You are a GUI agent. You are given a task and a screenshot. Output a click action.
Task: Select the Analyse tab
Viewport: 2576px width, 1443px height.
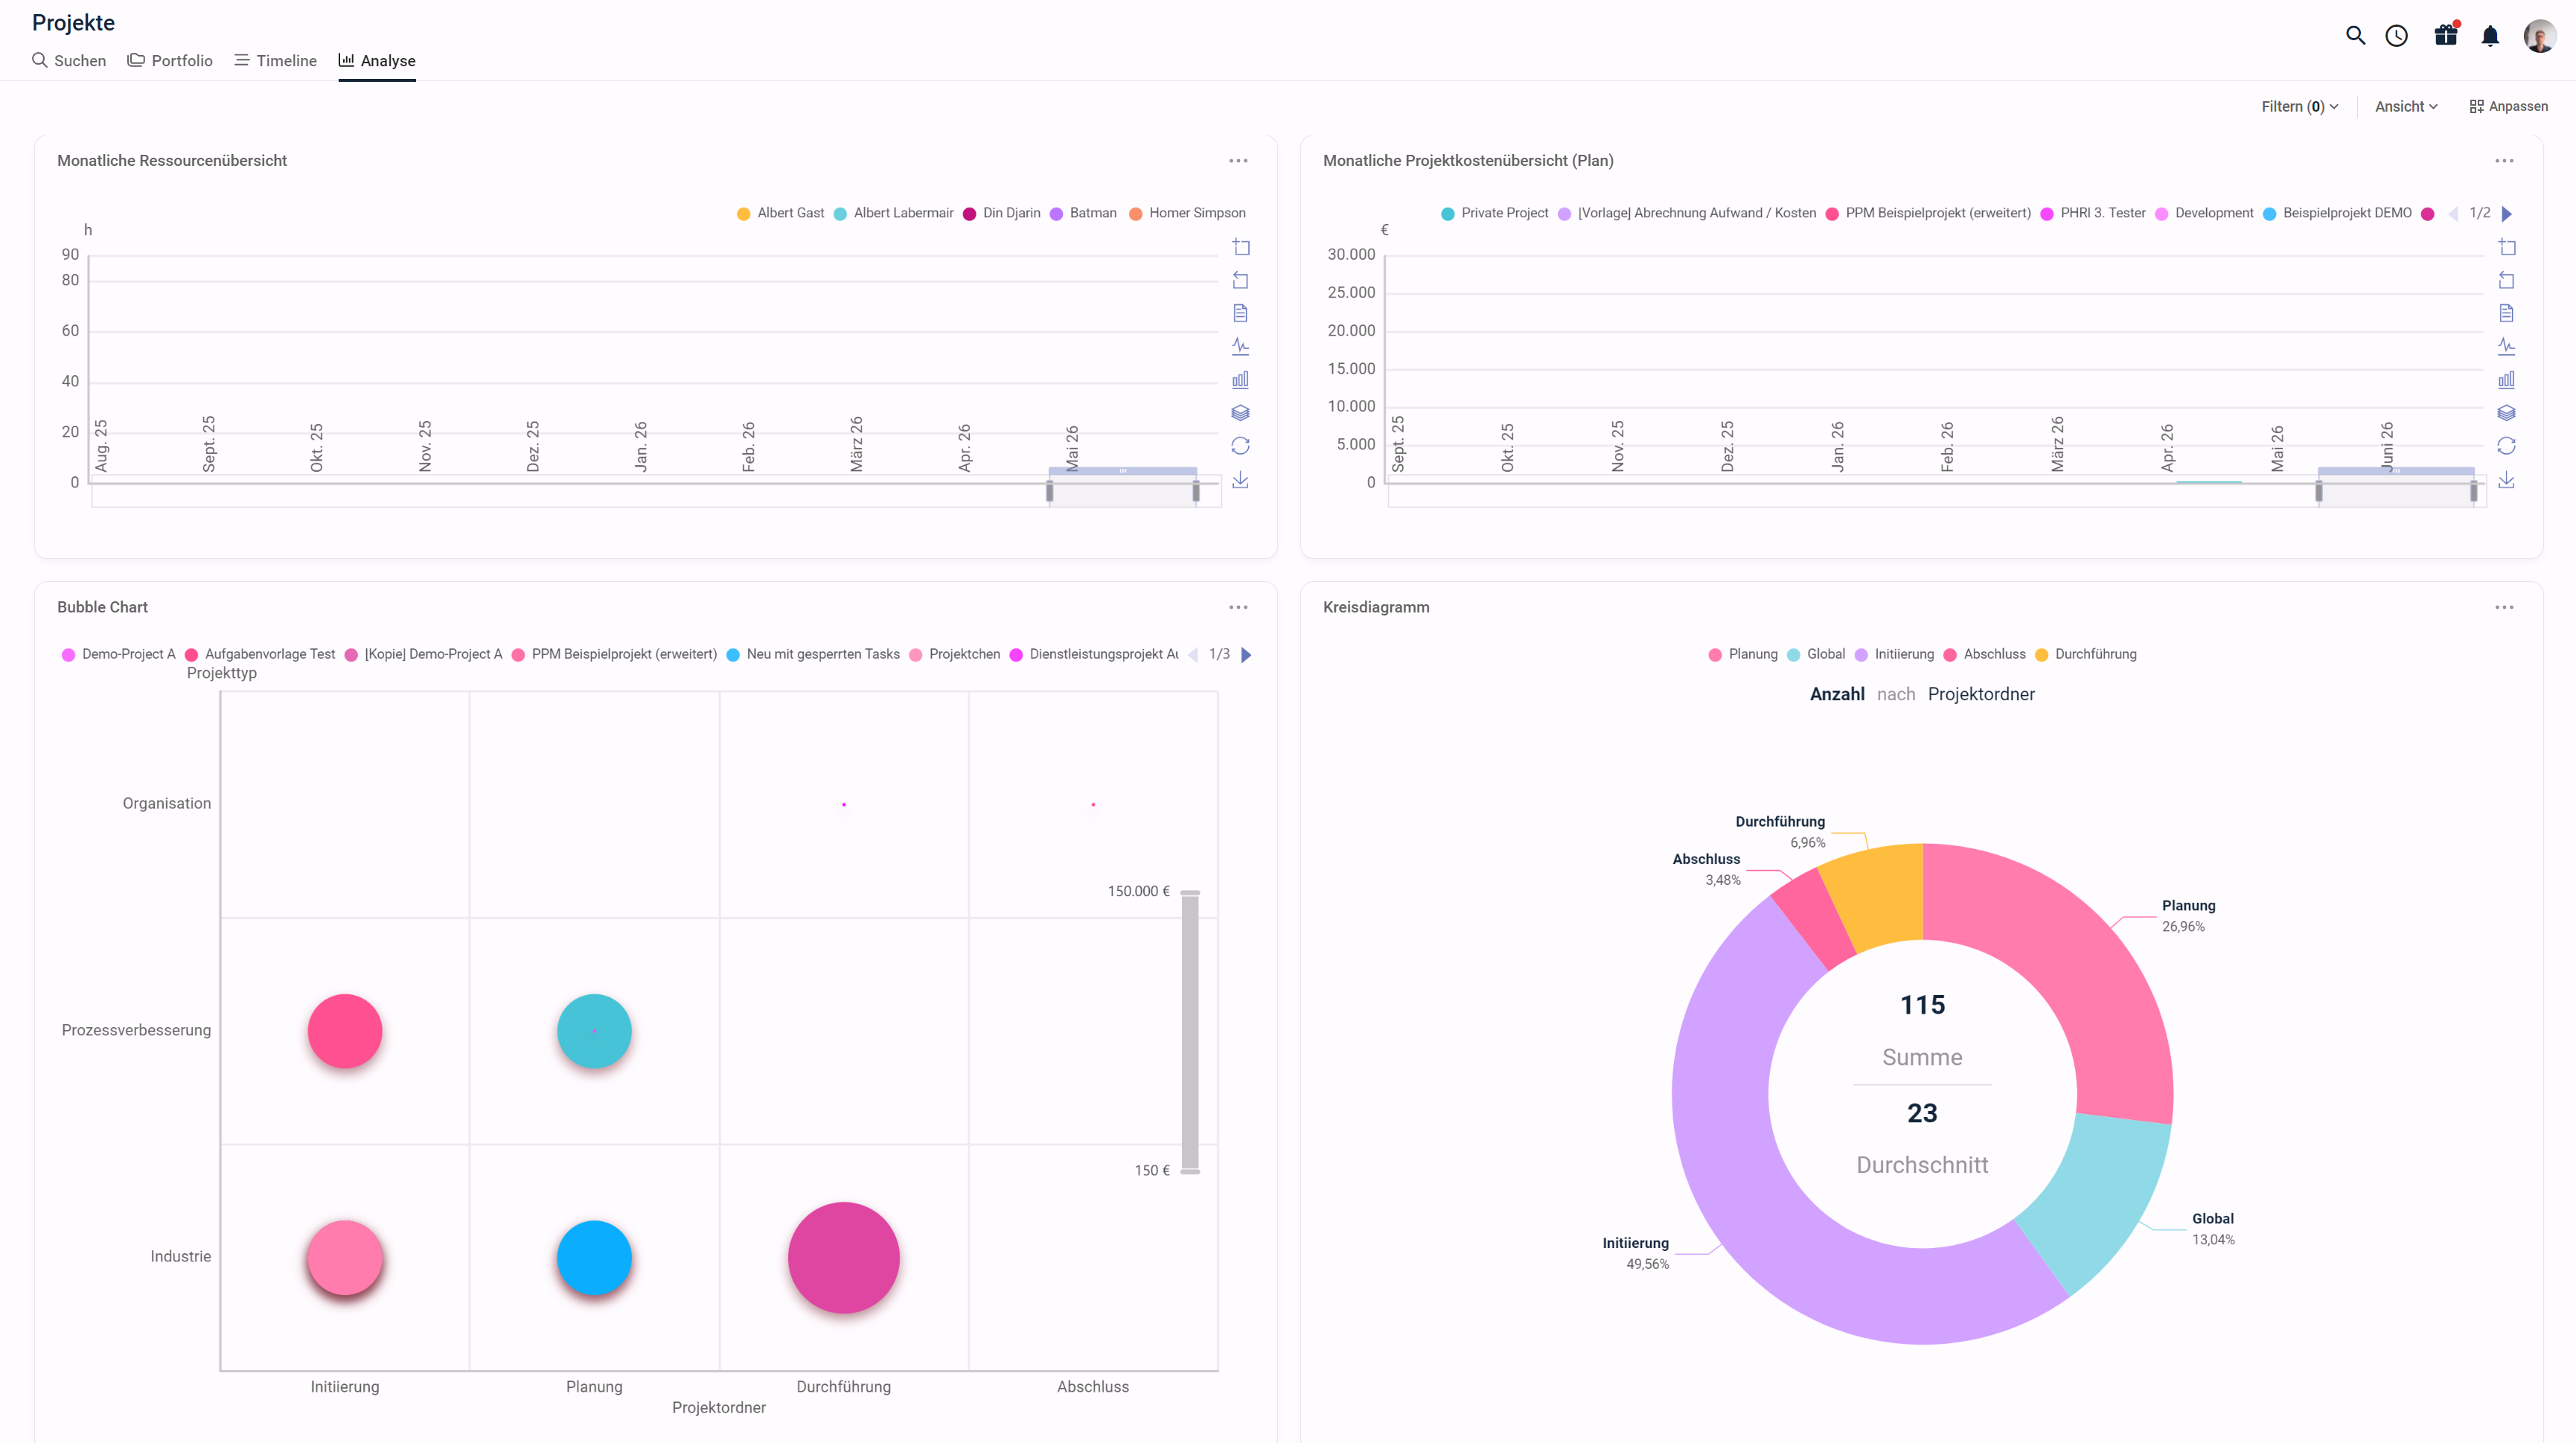[x=377, y=61]
